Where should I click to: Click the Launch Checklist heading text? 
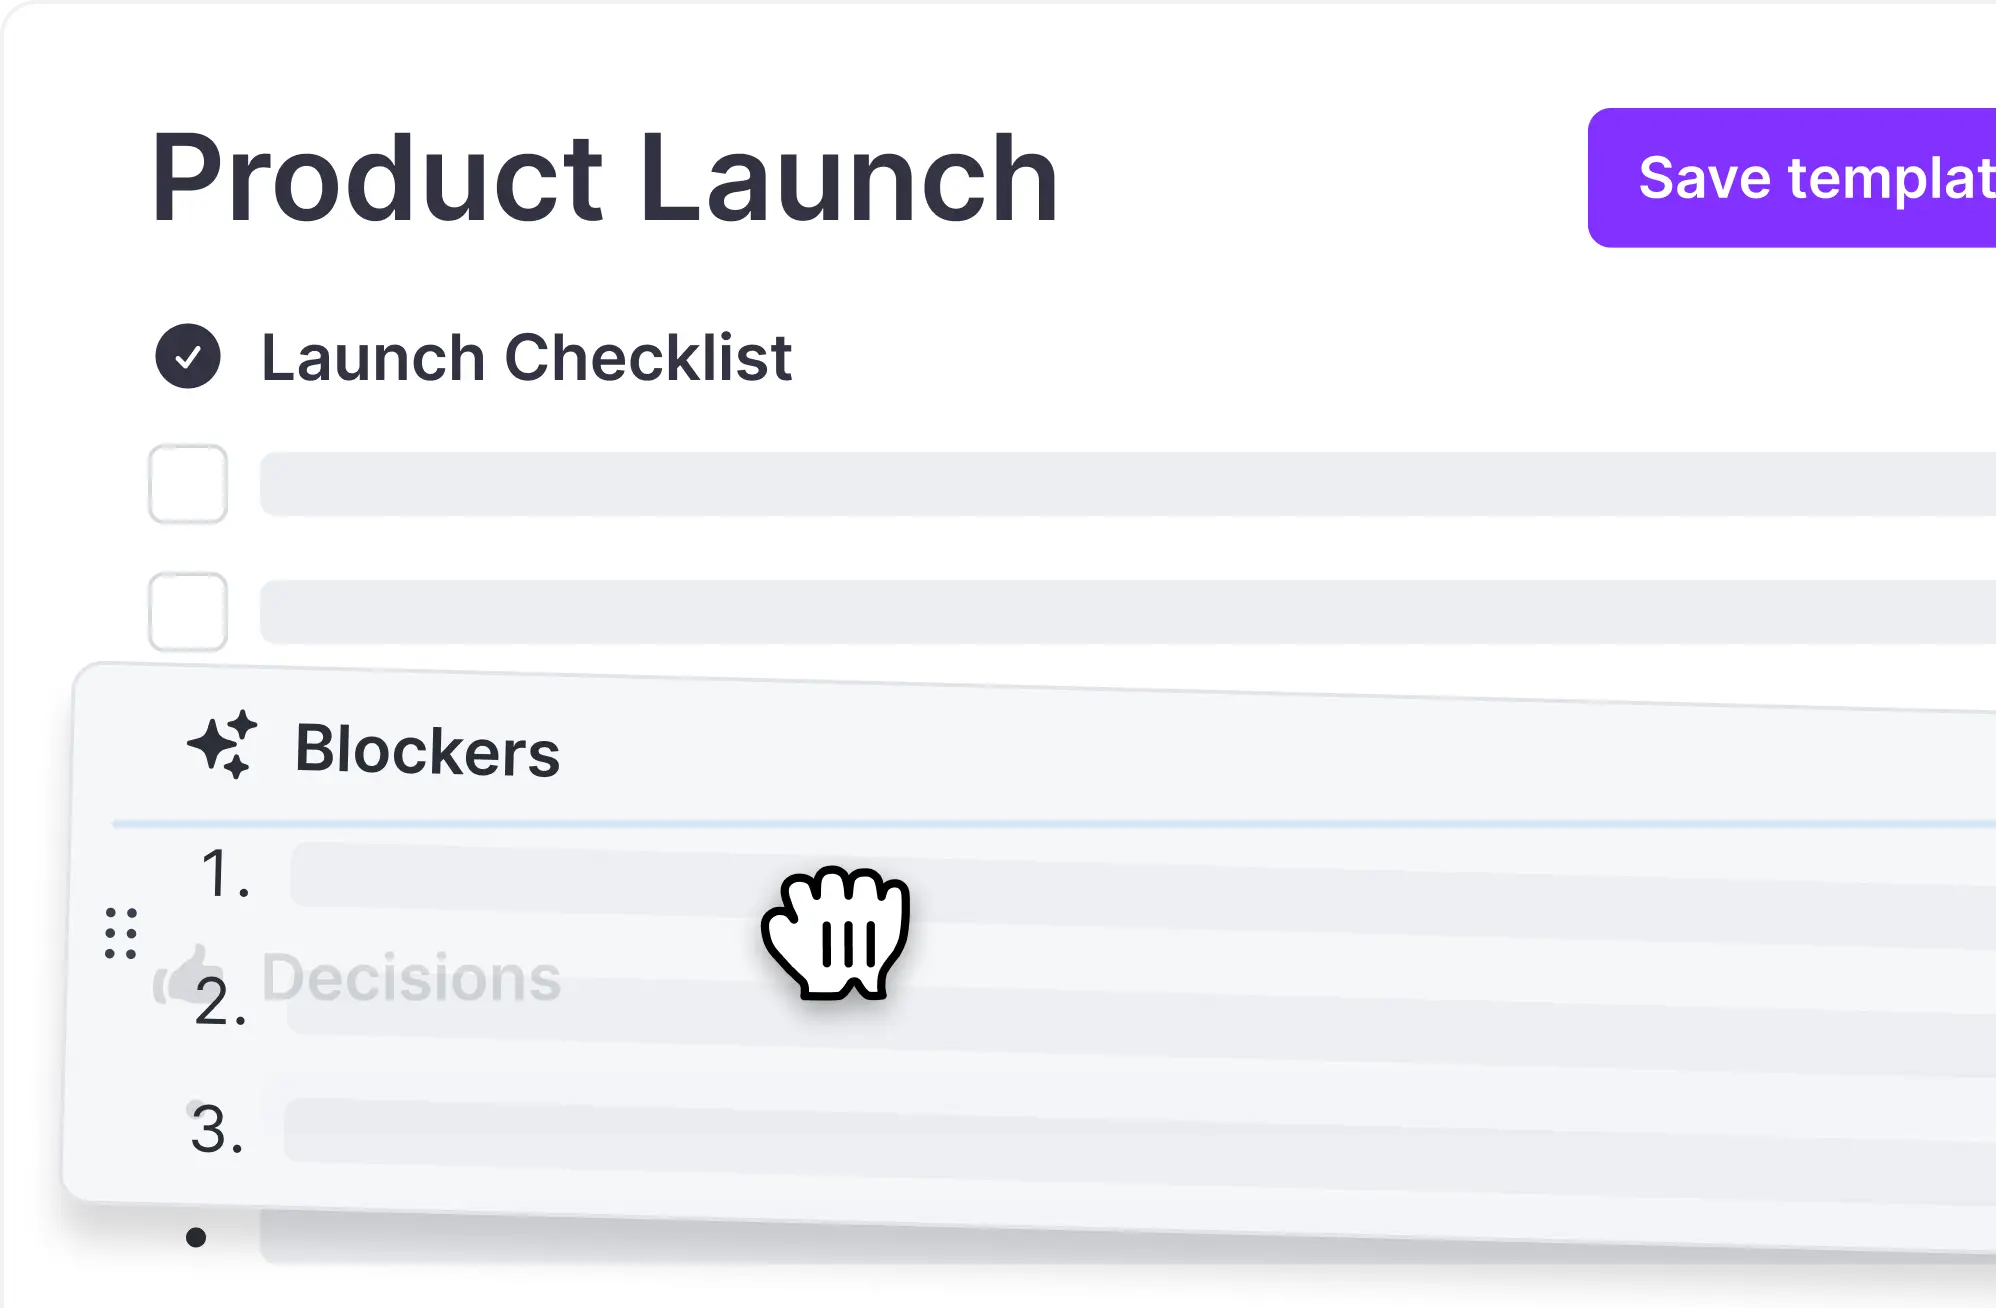click(x=526, y=358)
